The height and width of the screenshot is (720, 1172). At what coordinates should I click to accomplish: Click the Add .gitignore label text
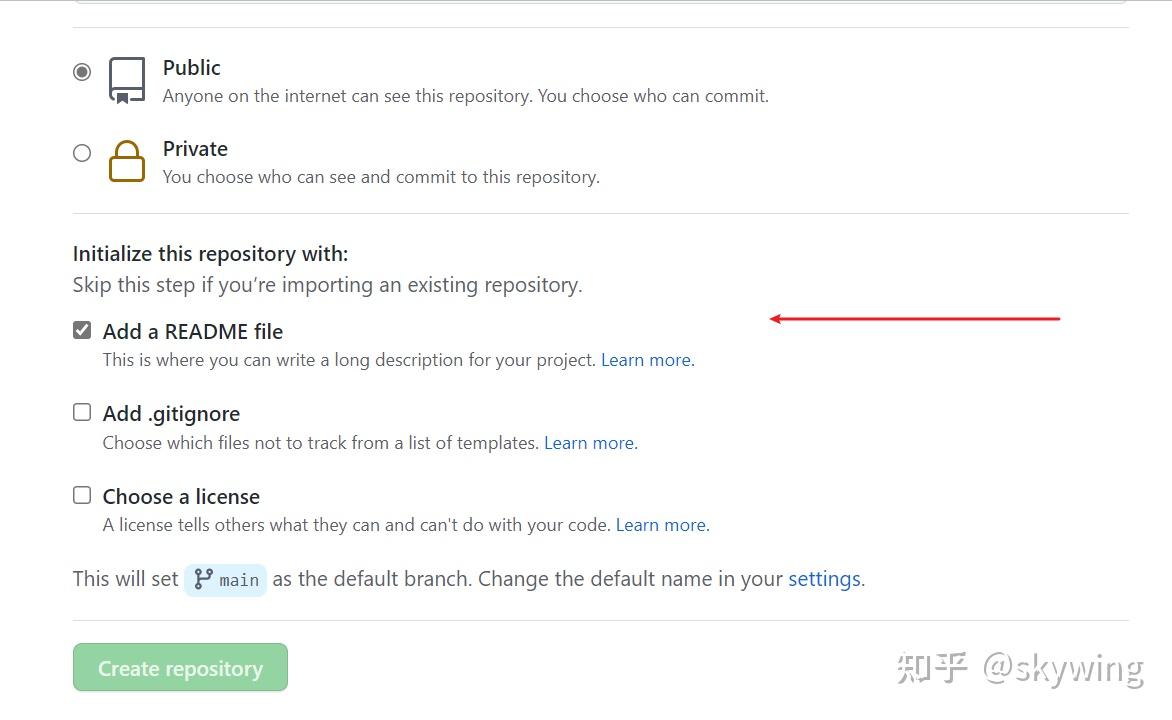[x=171, y=414]
